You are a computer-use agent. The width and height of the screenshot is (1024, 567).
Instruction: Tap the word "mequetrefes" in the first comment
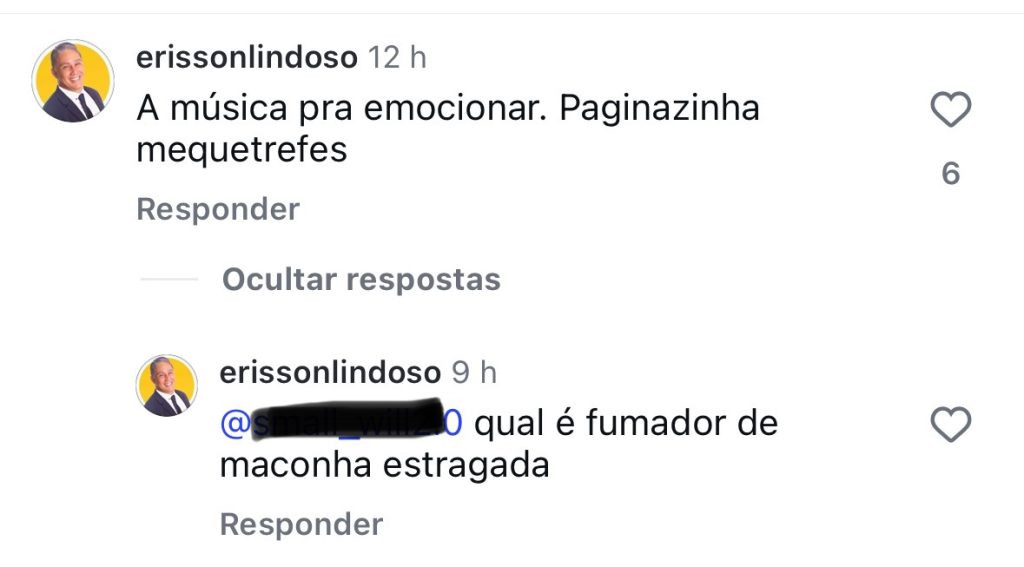[241, 150]
